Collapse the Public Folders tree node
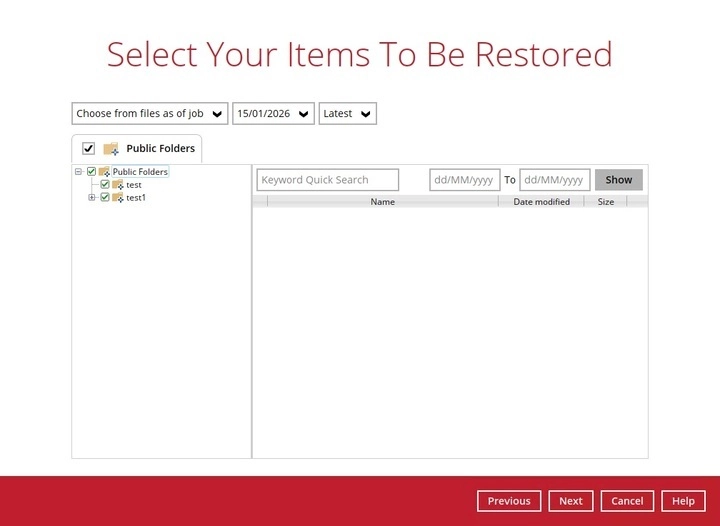This screenshot has height=526, width=720. pyautogui.click(x=78, y=172)
